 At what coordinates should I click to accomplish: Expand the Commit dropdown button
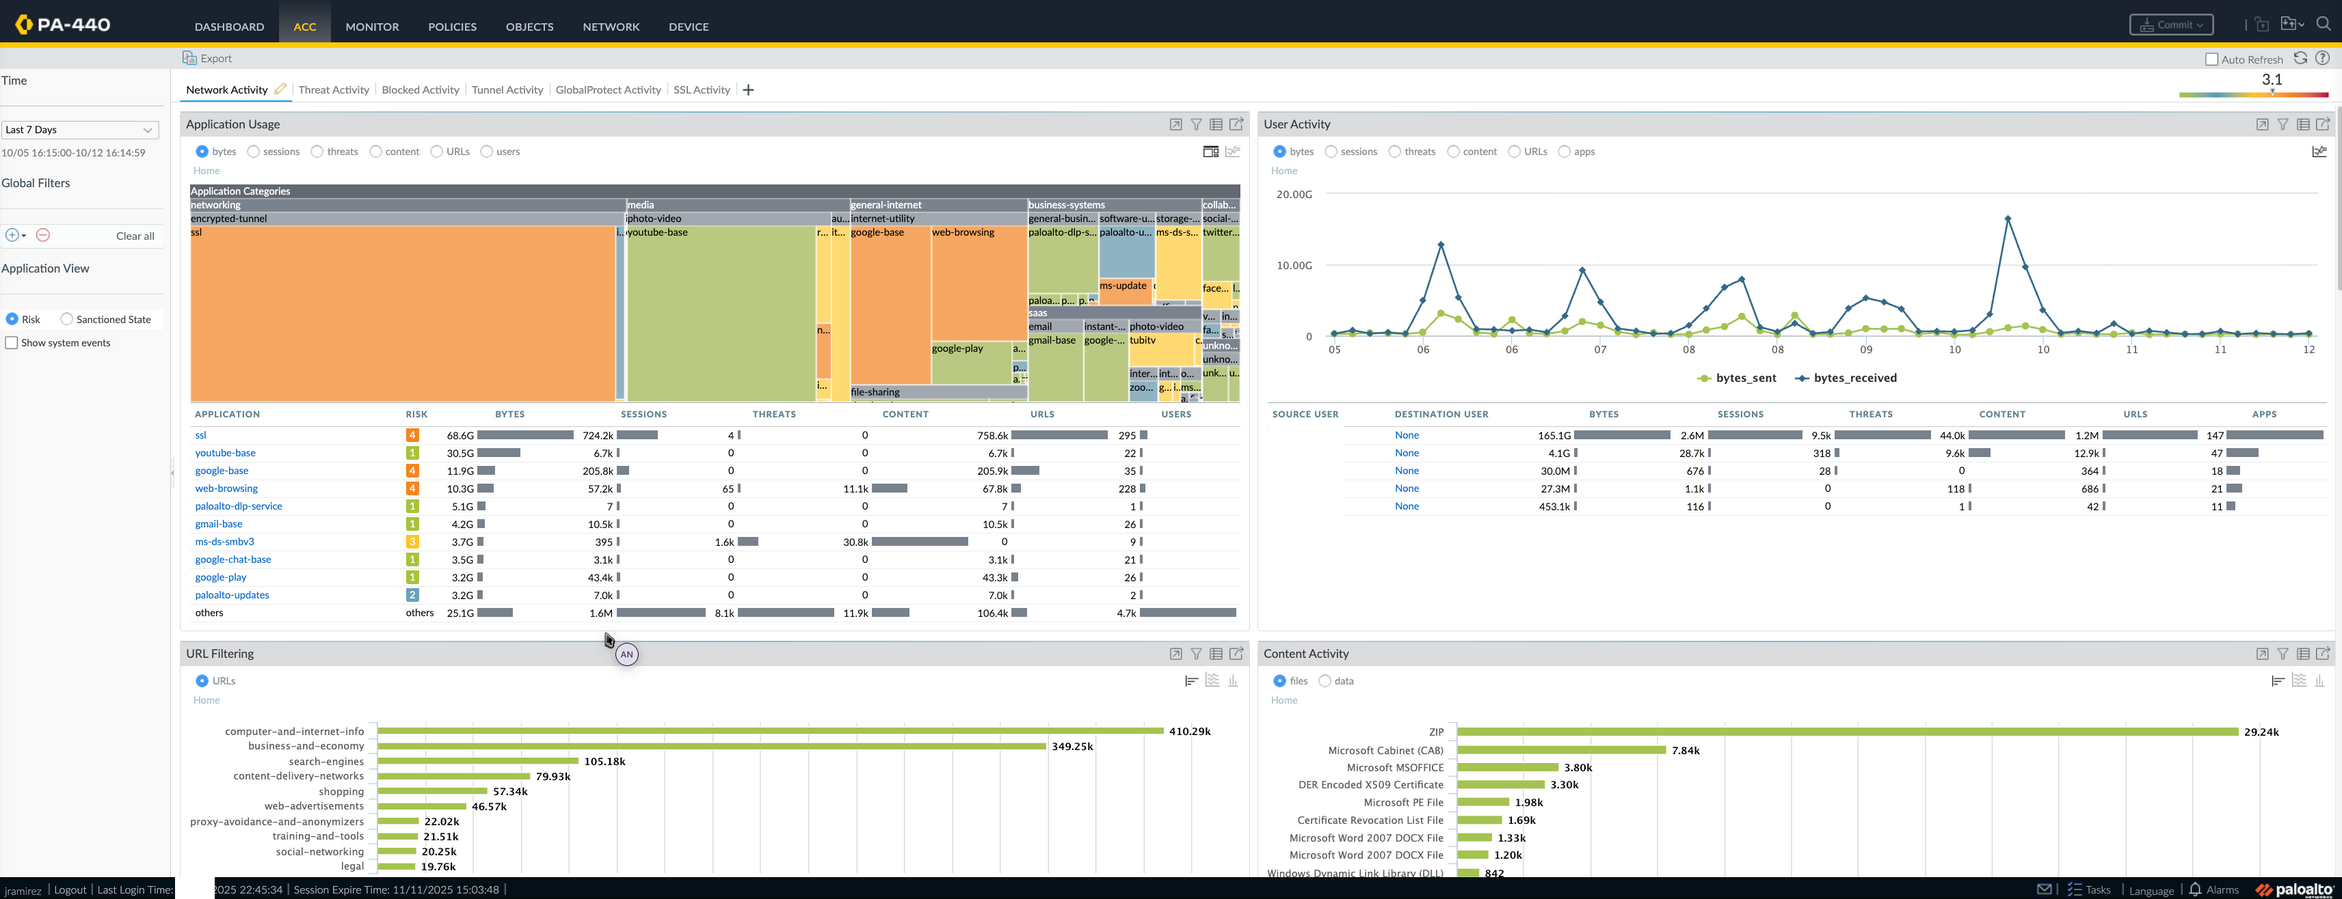(2171, 25)
